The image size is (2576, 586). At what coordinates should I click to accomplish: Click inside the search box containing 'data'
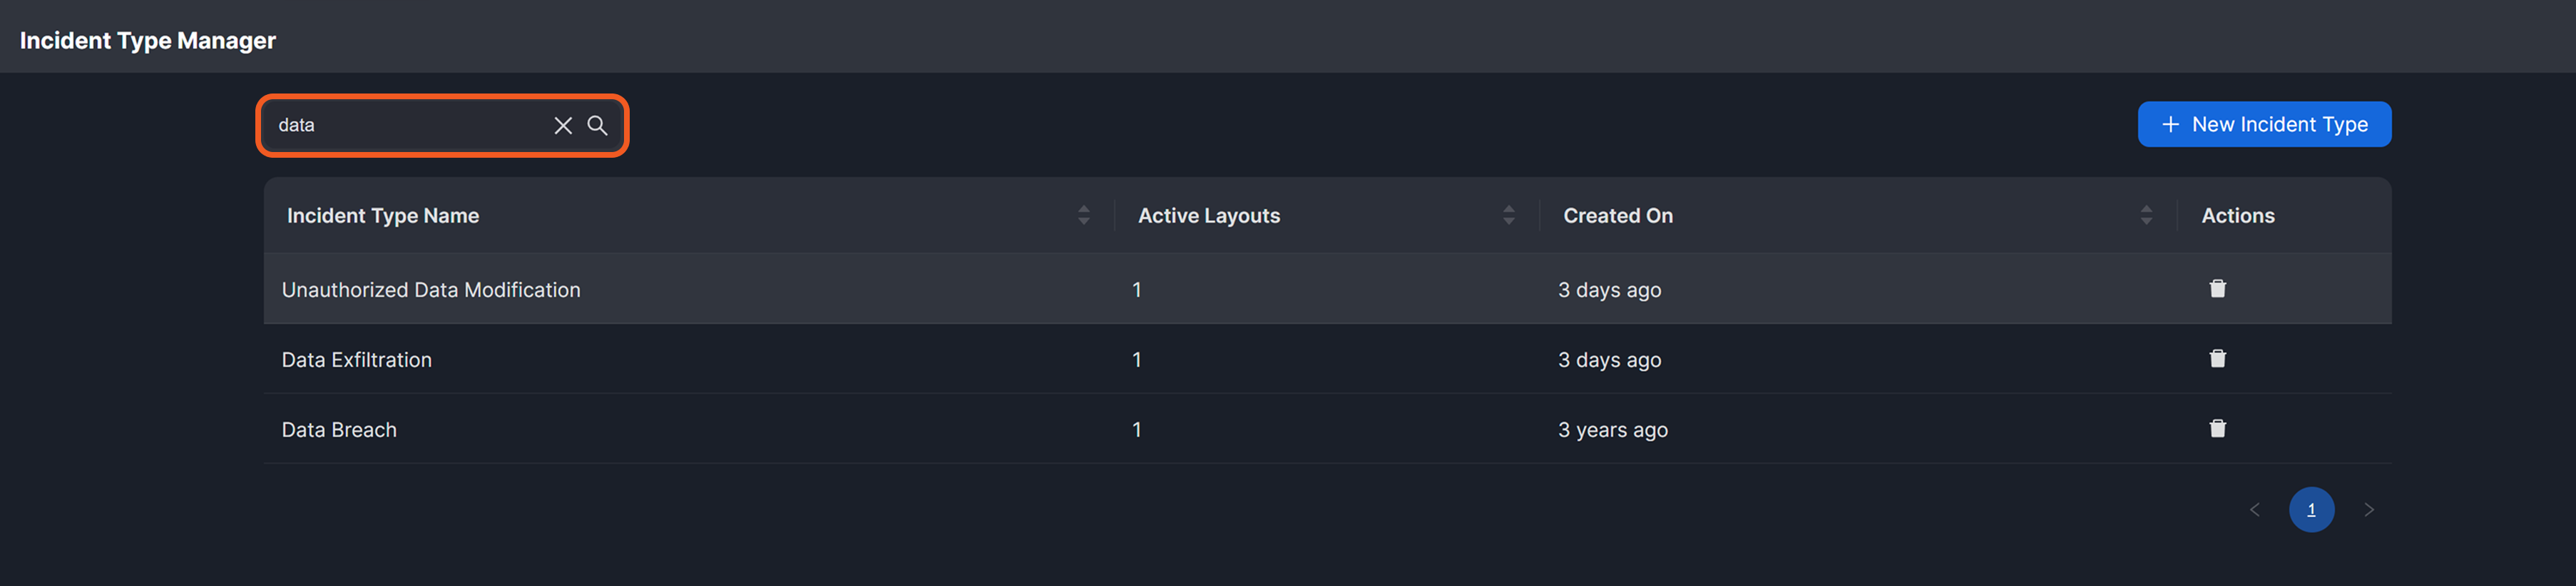410,125
